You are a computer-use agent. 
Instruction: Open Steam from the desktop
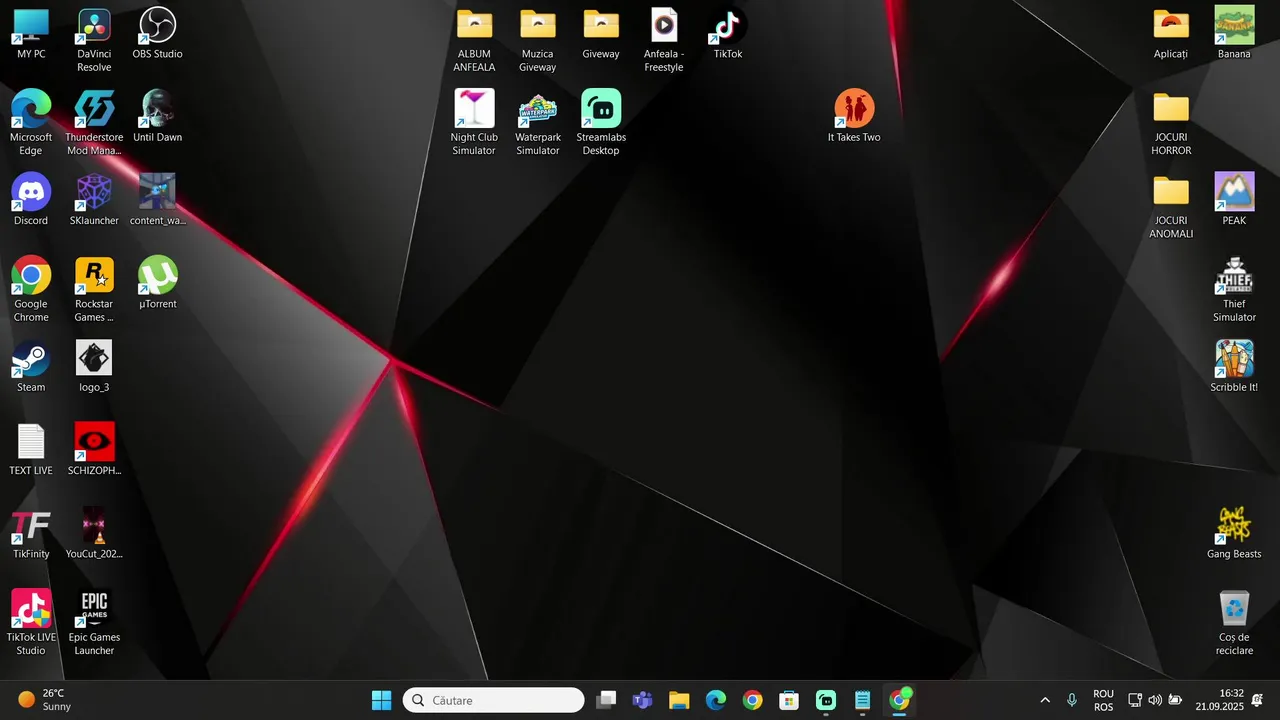tap(31, 367)
